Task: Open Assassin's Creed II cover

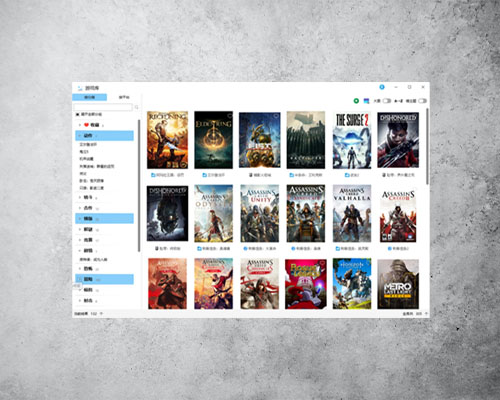Action: (398, 216)
